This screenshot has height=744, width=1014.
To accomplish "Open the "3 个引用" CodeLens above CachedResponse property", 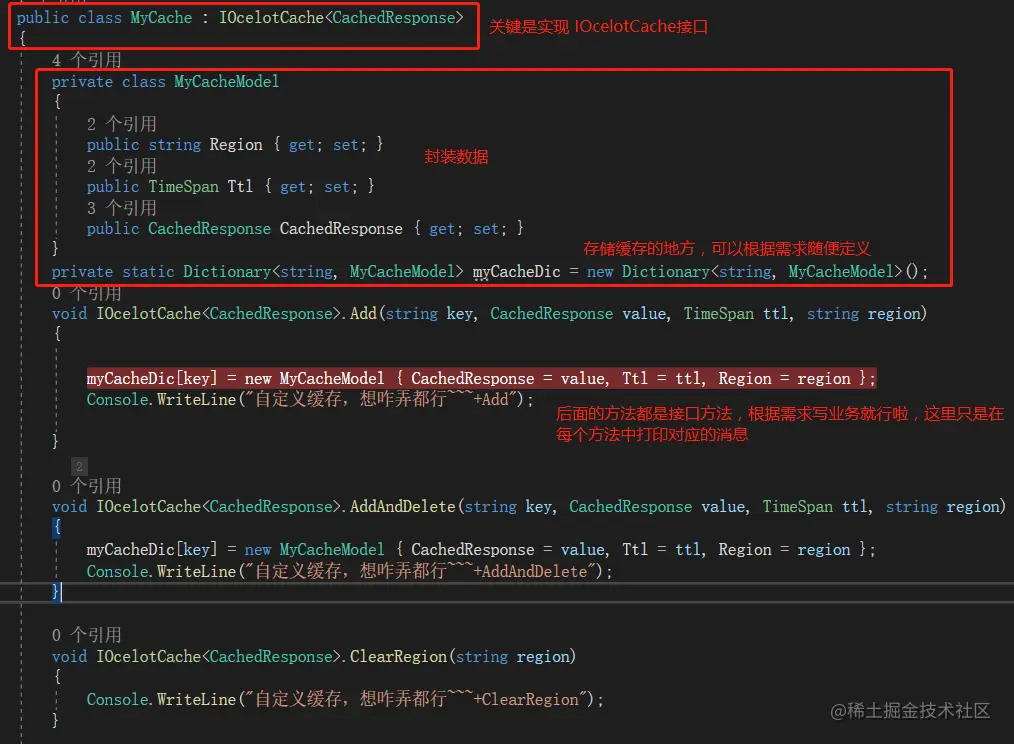I will tap(122, 208).
